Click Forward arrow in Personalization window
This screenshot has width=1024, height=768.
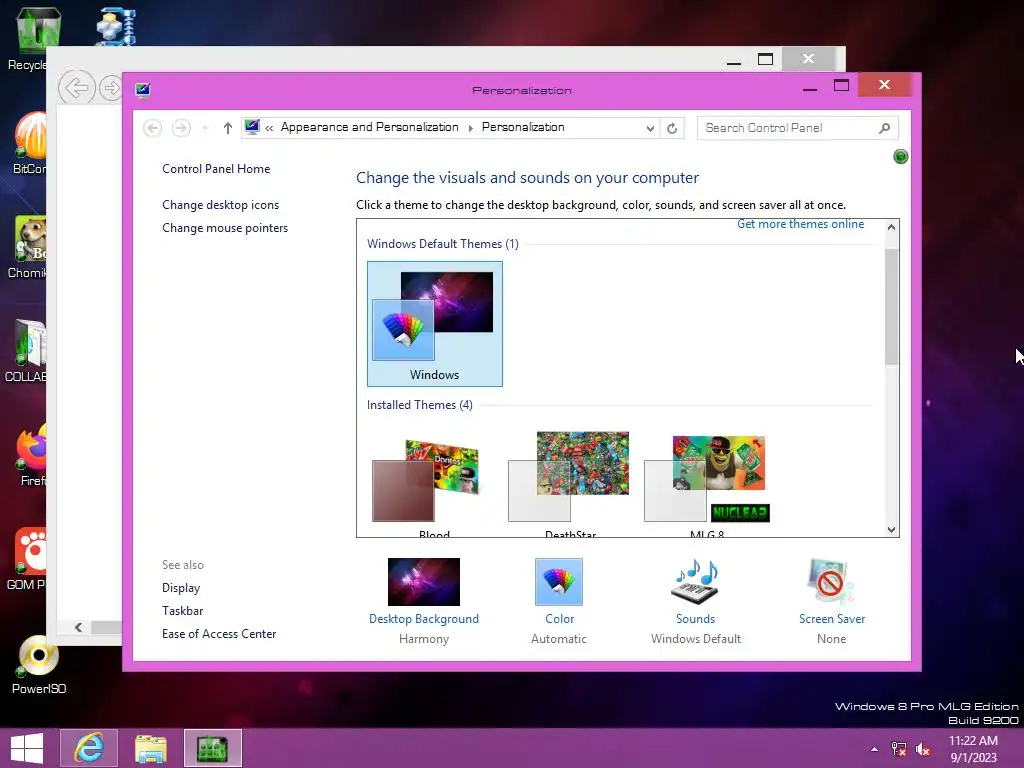(181, 128)
